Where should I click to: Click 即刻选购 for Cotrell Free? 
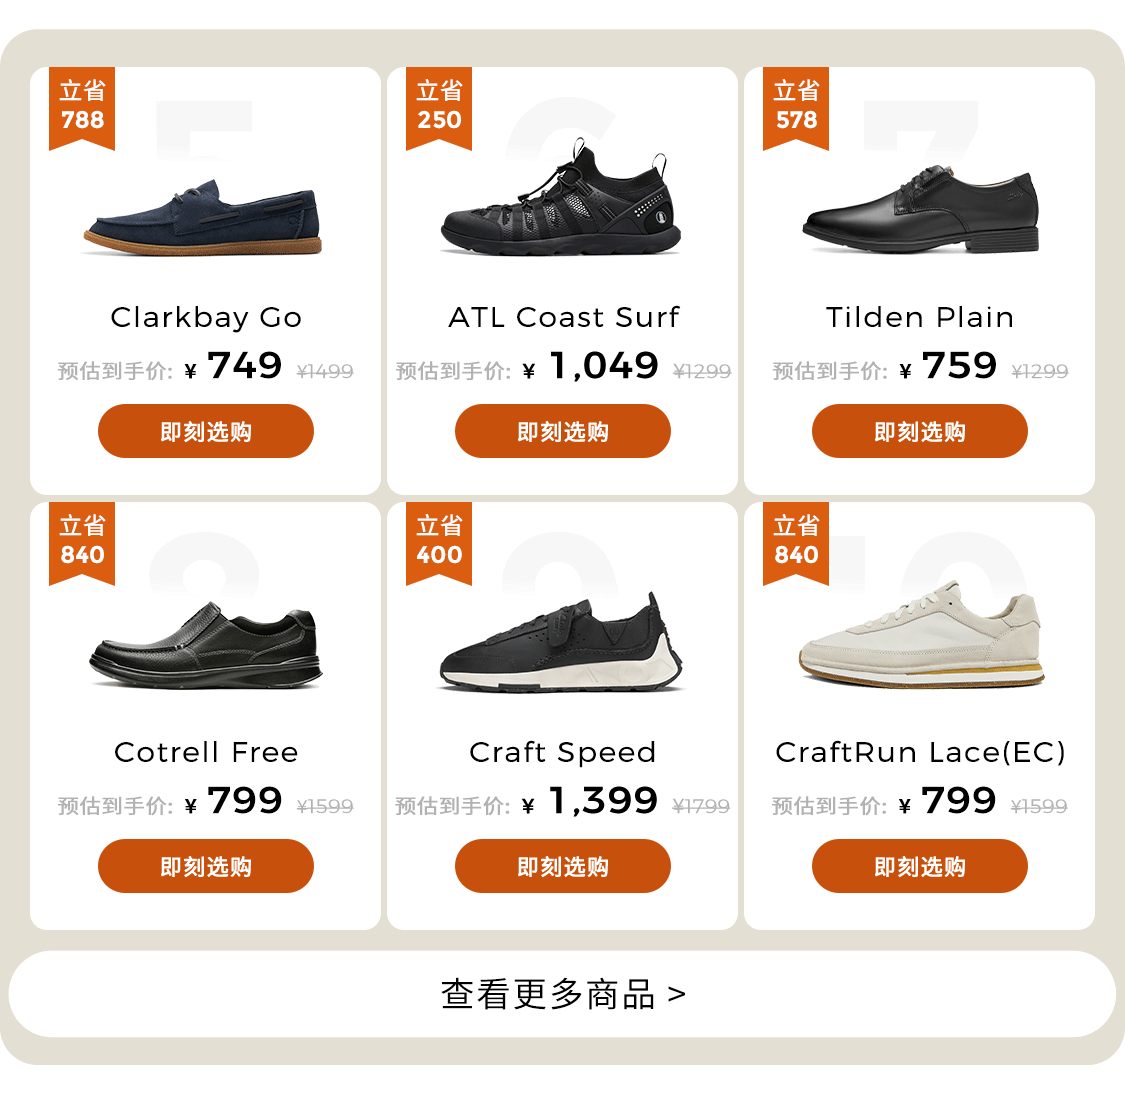click(206, 866)
